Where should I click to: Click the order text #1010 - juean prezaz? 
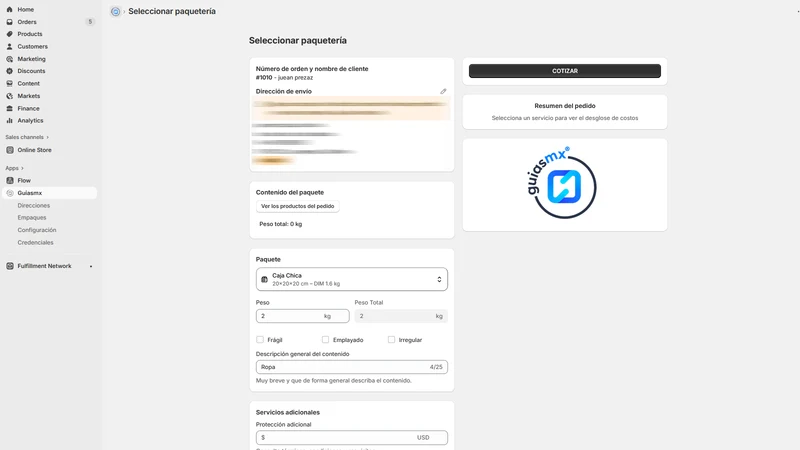coord(284,78)
